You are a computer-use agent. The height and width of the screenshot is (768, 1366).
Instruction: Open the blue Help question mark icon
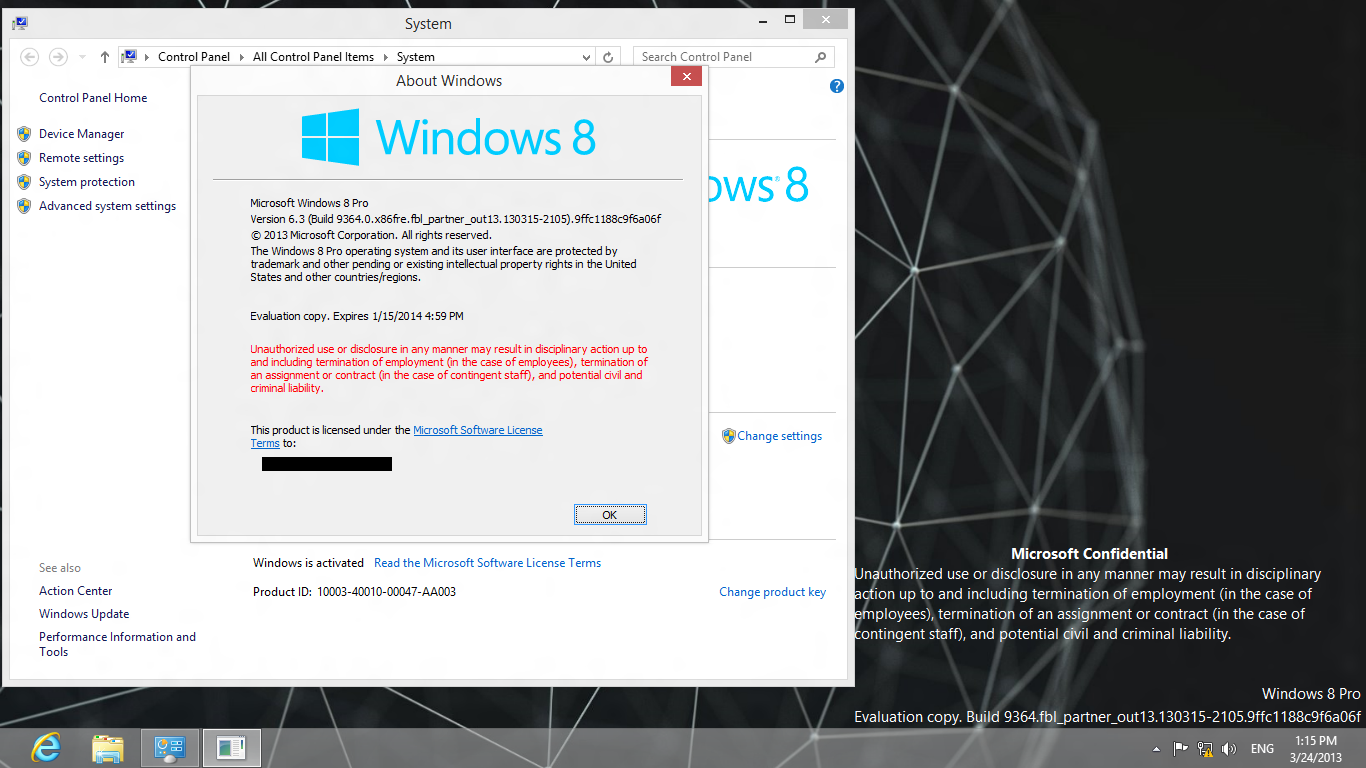tap(837, 86)
